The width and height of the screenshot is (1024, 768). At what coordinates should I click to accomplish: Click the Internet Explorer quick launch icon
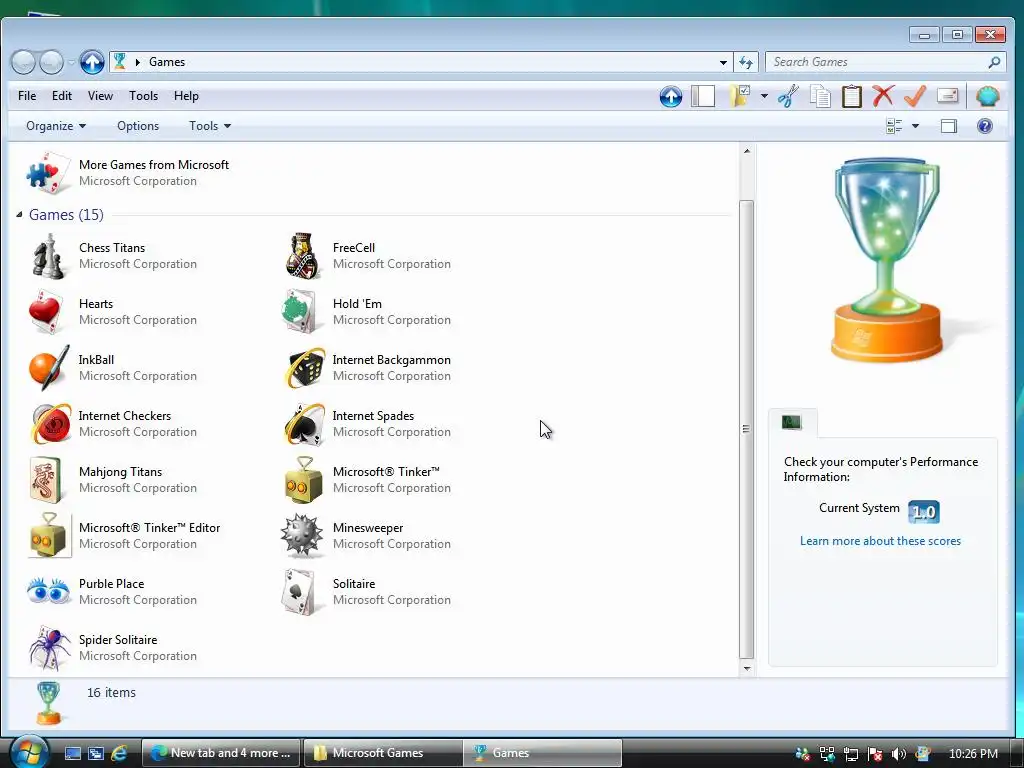119,753
